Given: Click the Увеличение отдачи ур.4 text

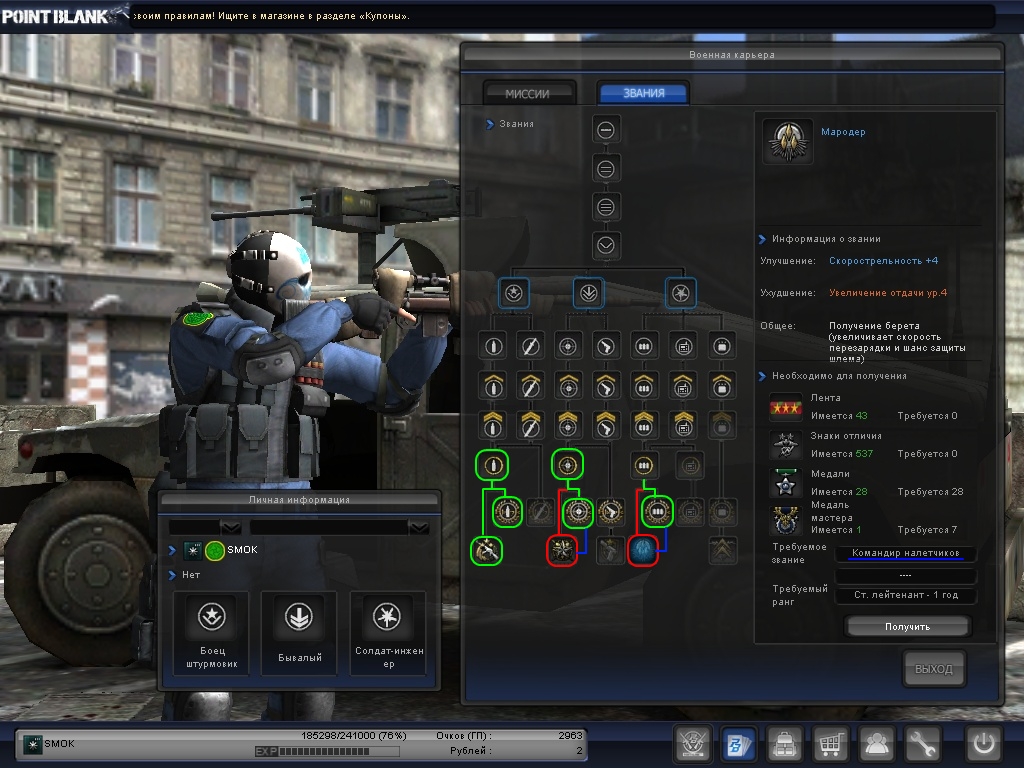Looking at the screenshot, I should 888,293.
